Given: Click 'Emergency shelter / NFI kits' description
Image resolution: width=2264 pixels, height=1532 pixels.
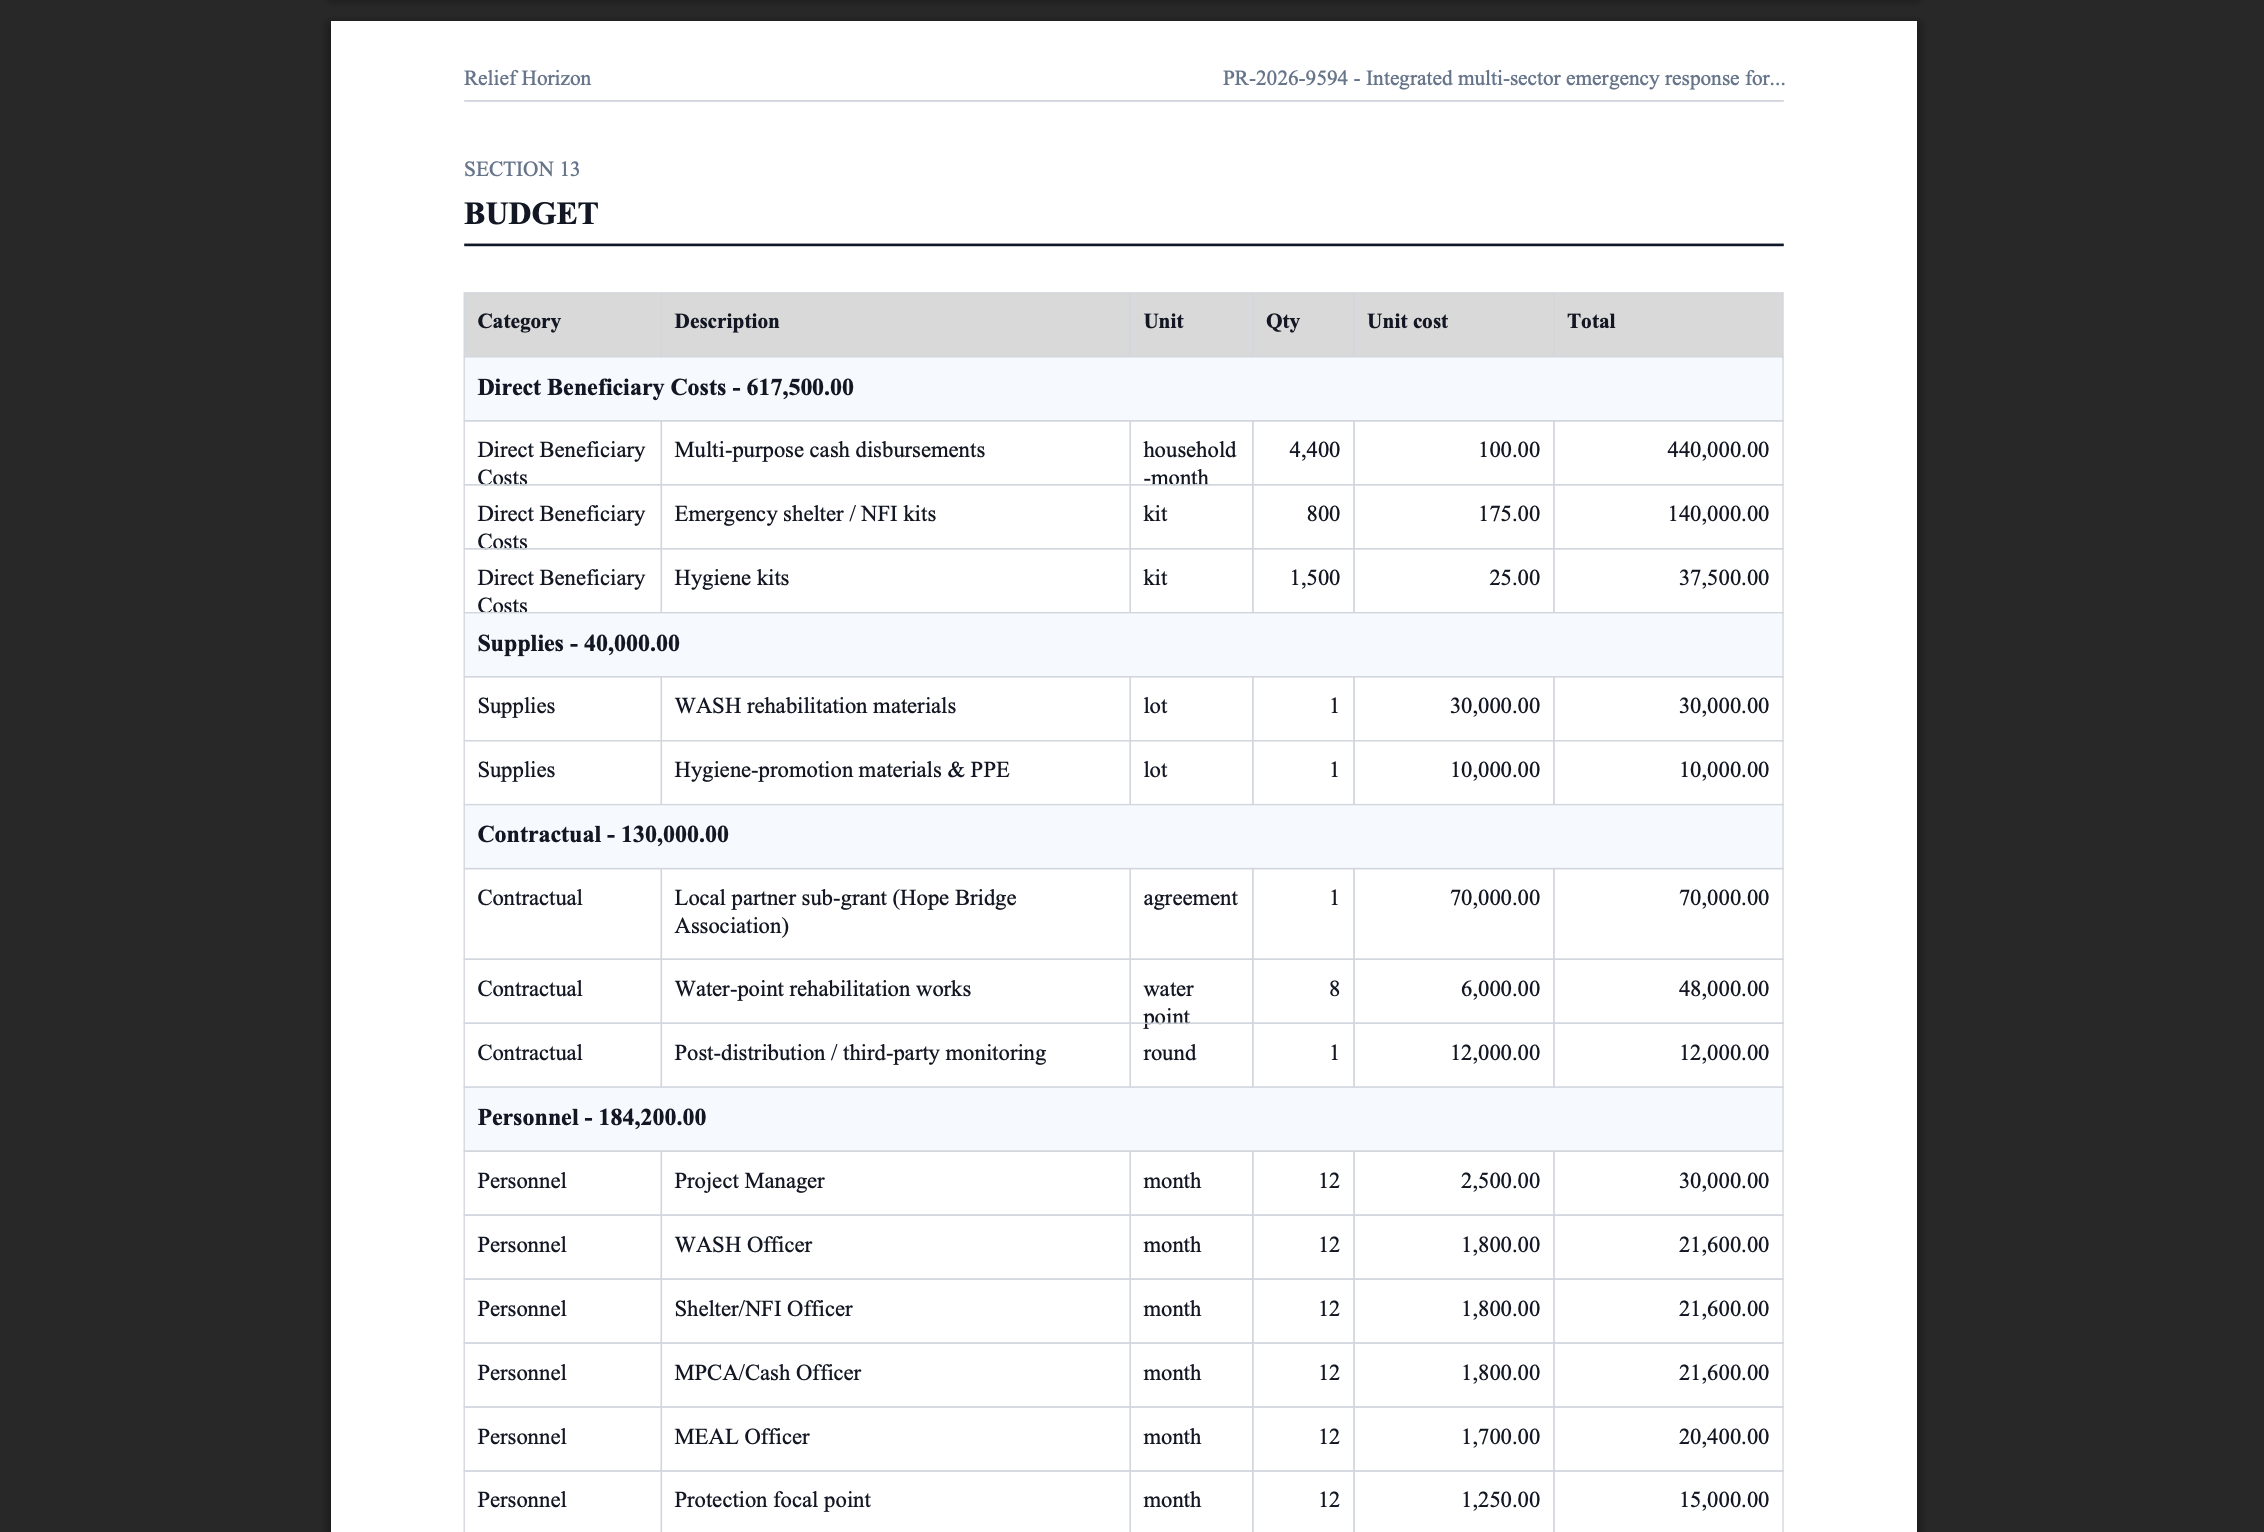Looking at the screenshot, I should [805, 514].
